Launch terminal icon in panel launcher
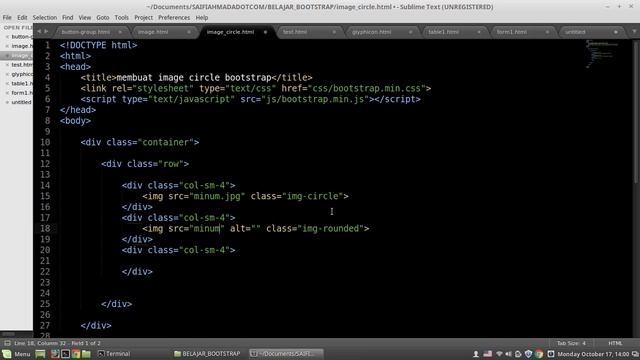The image size is (640, 360). (65, 354)
